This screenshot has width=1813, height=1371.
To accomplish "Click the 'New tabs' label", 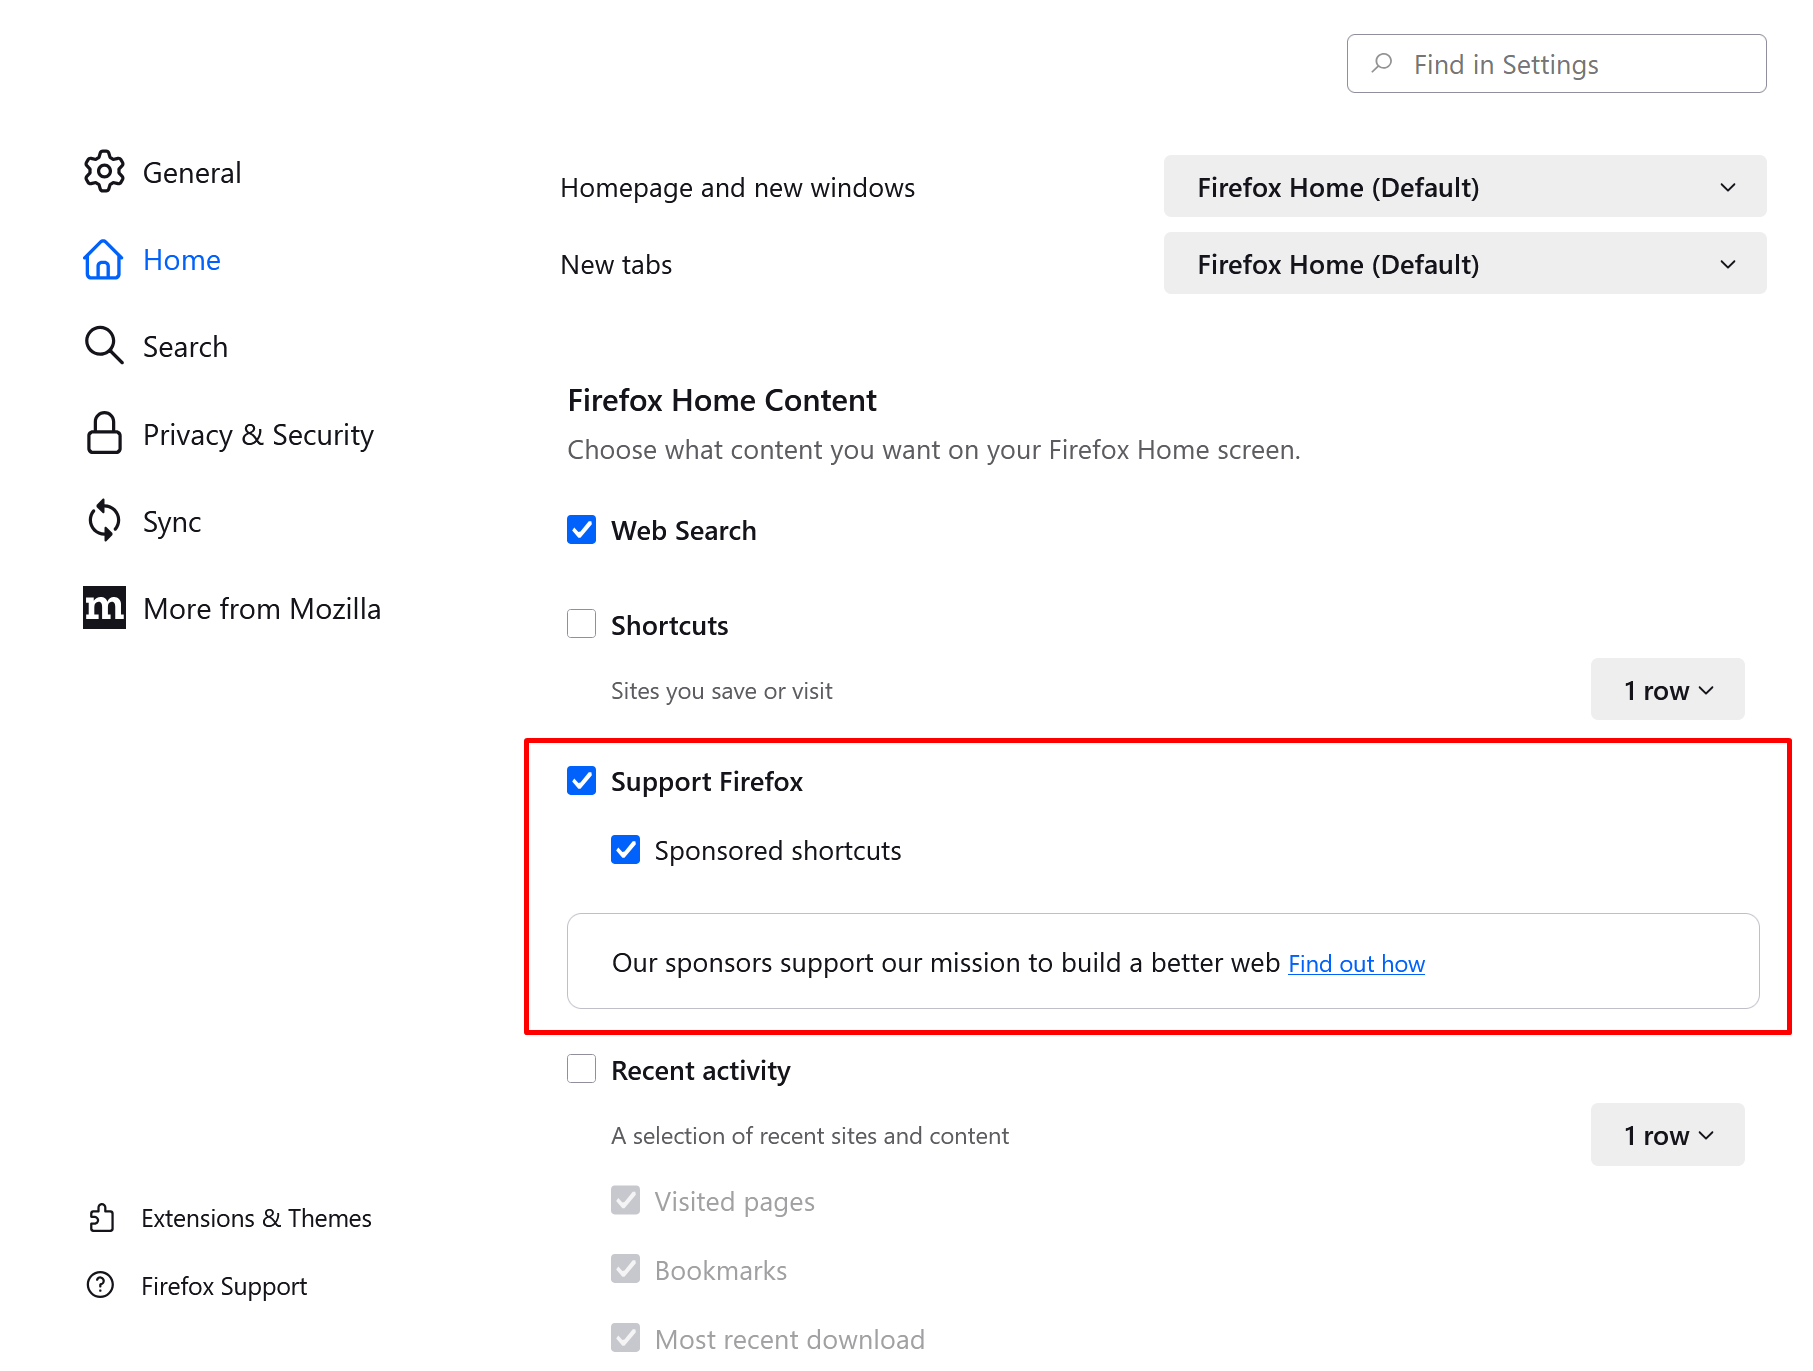I will tap(616, 265).
